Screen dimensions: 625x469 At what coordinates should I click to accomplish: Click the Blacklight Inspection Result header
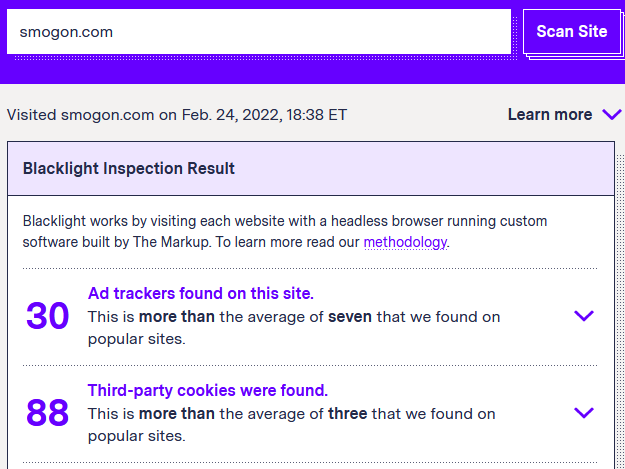click(x=129, y=168)
